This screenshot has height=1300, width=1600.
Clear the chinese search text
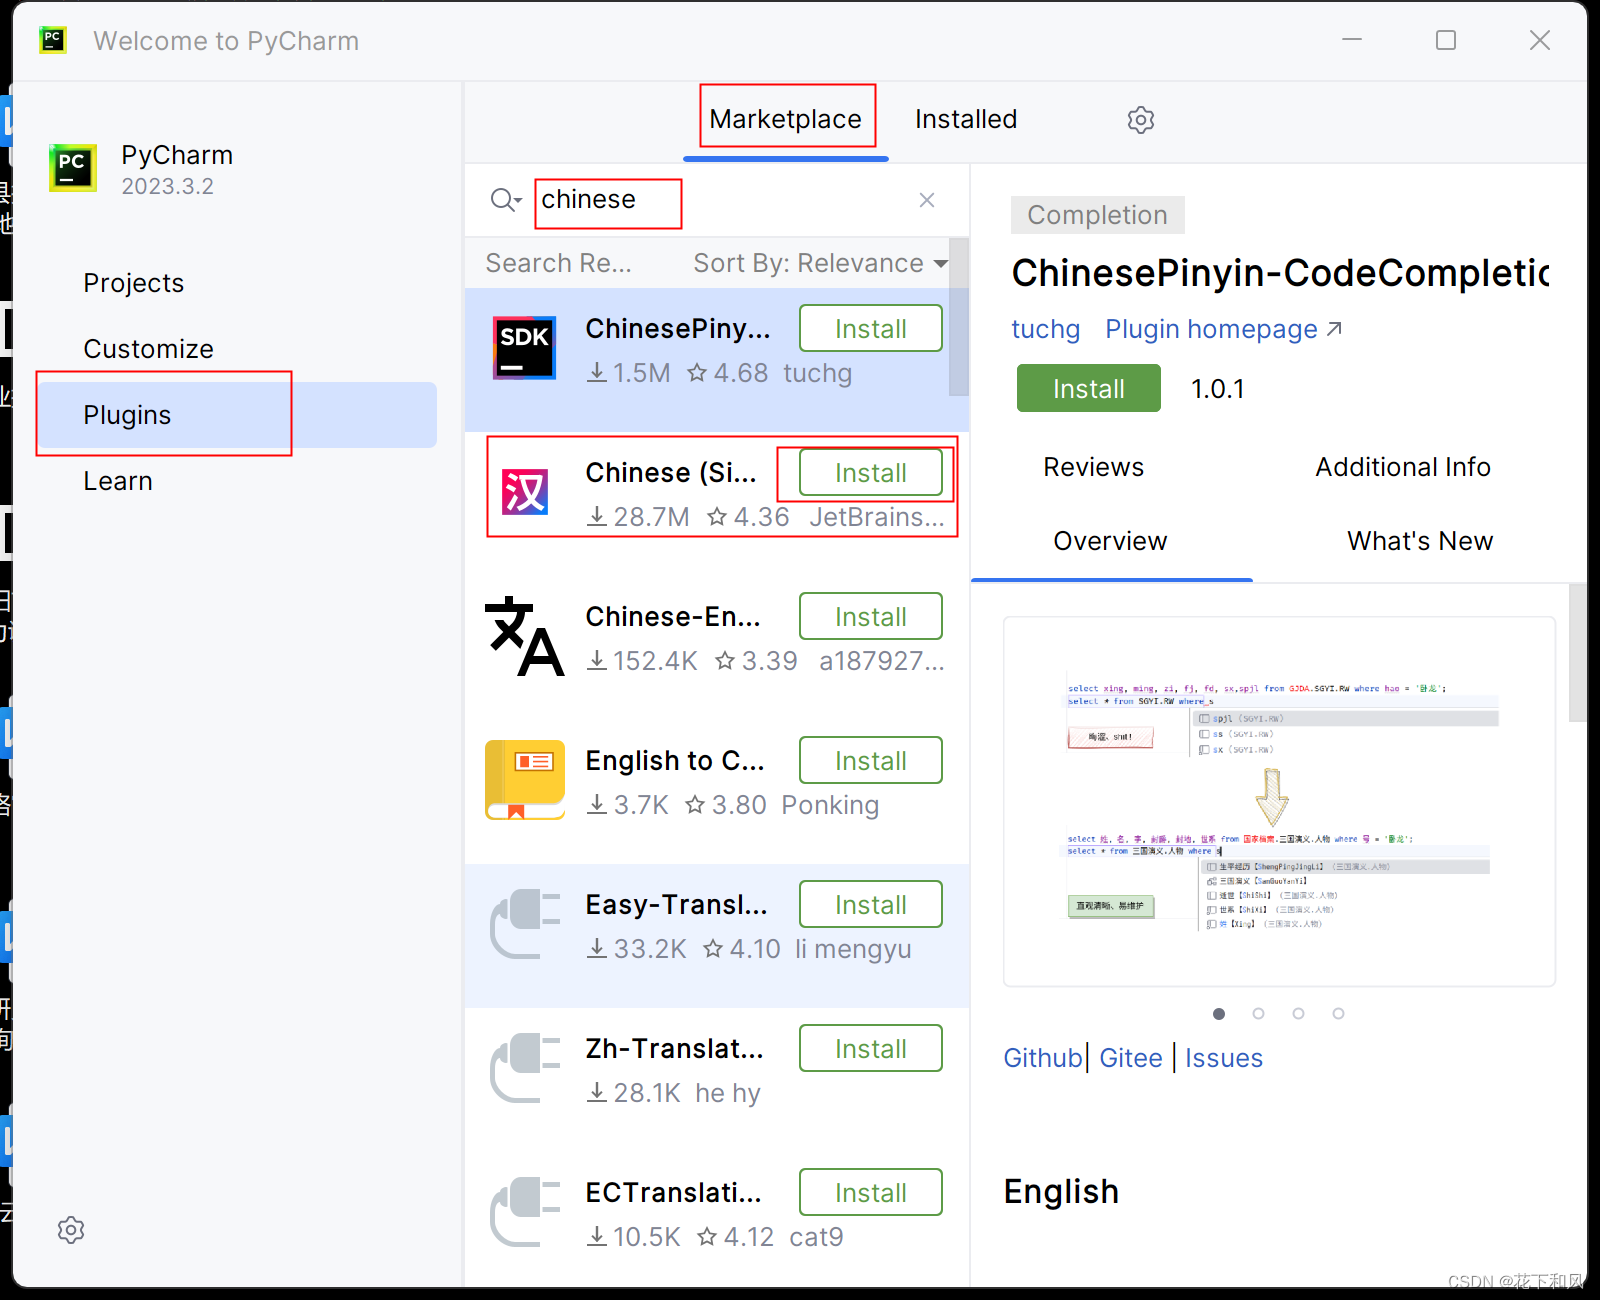(927, 200)
